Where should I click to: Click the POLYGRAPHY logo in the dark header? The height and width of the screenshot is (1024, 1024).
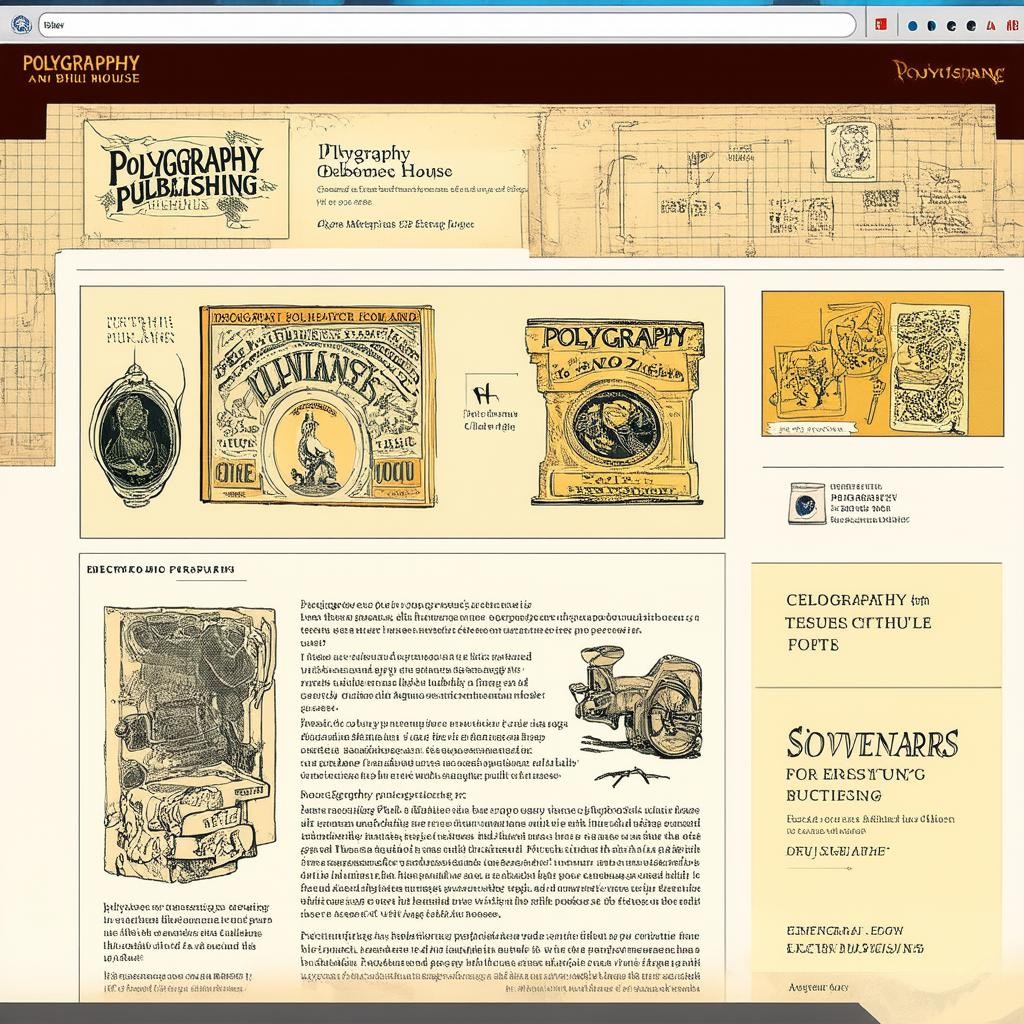click(x=80, y=69)
